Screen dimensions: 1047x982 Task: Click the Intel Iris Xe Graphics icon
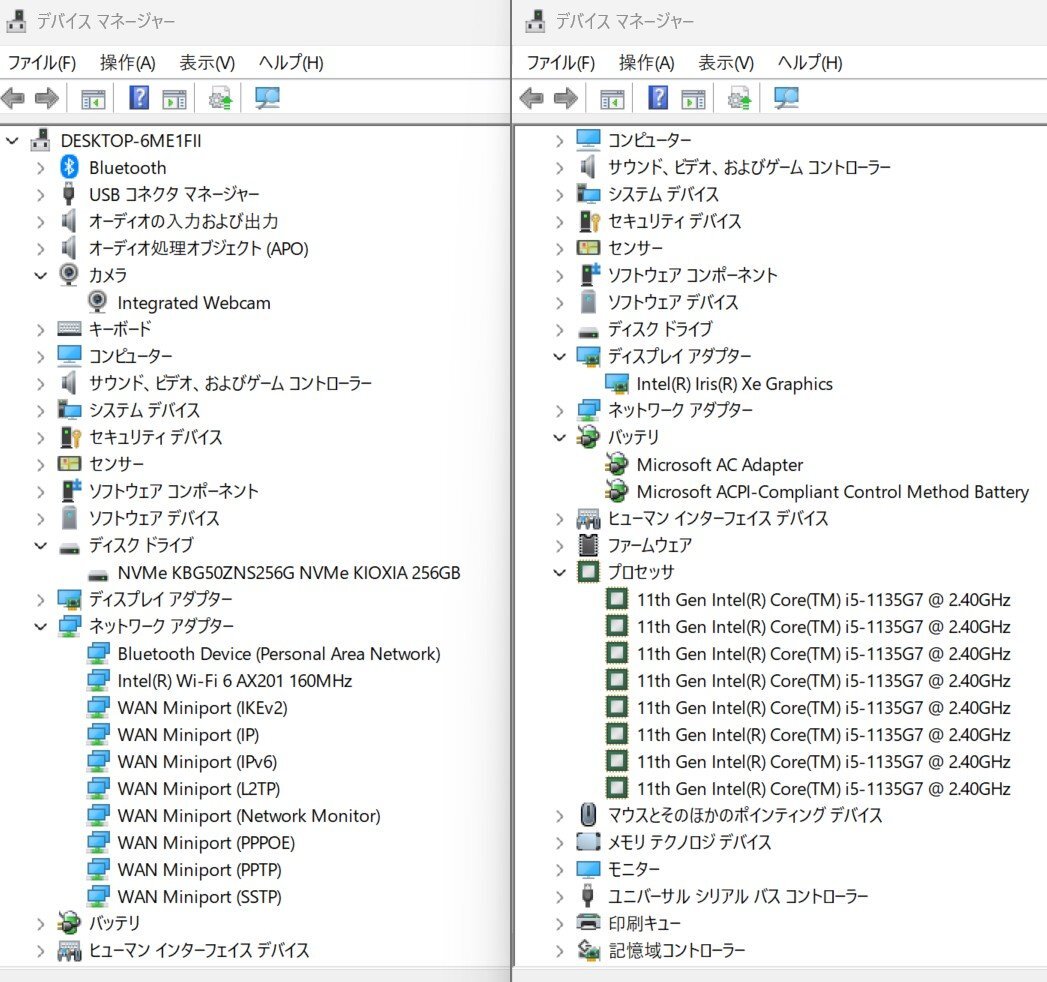(x=617, y=383)
